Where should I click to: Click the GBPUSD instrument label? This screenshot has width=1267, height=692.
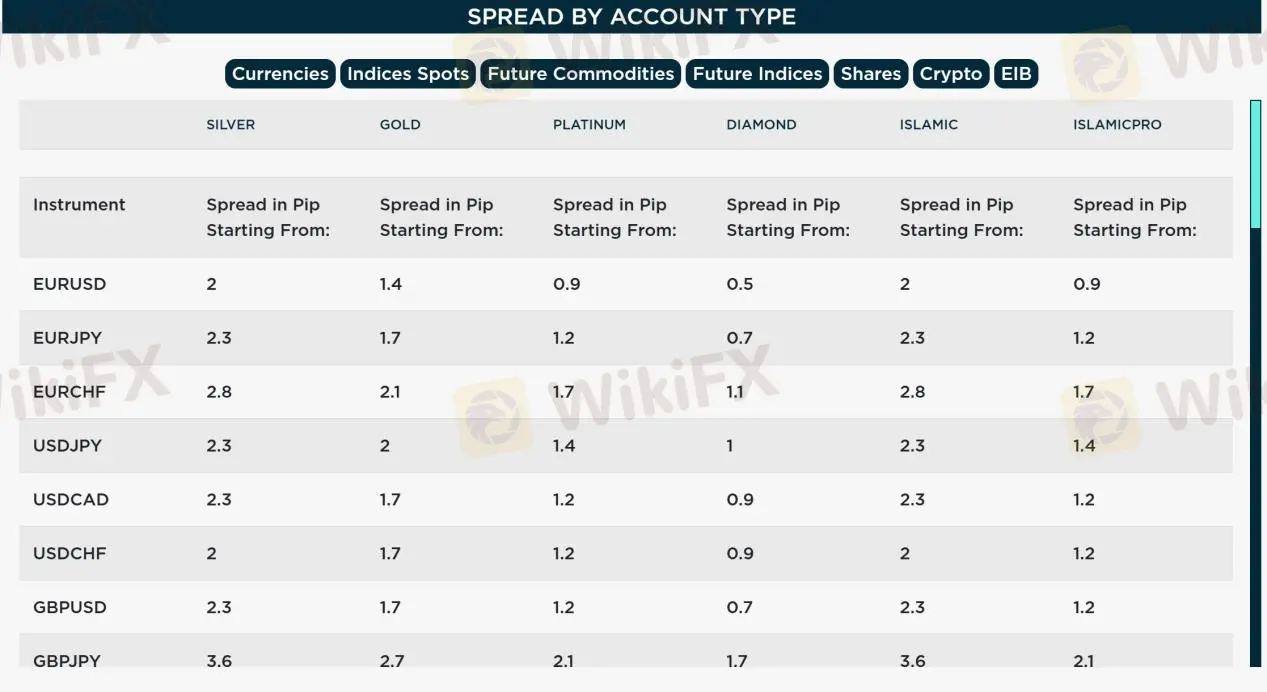[69, 608]
